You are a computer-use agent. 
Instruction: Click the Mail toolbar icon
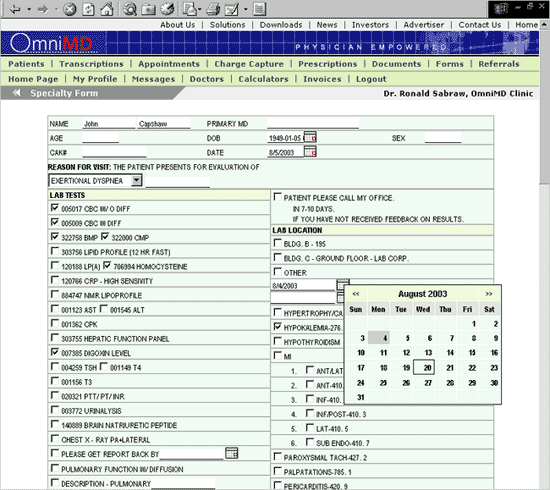(190, 9)
